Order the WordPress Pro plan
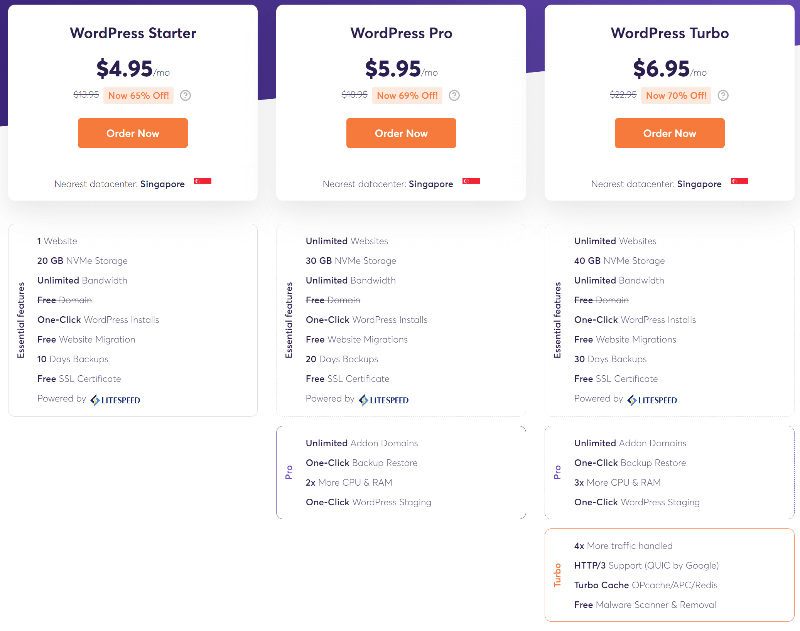This screenshot has height=631, width=800. tap(401, 133)
